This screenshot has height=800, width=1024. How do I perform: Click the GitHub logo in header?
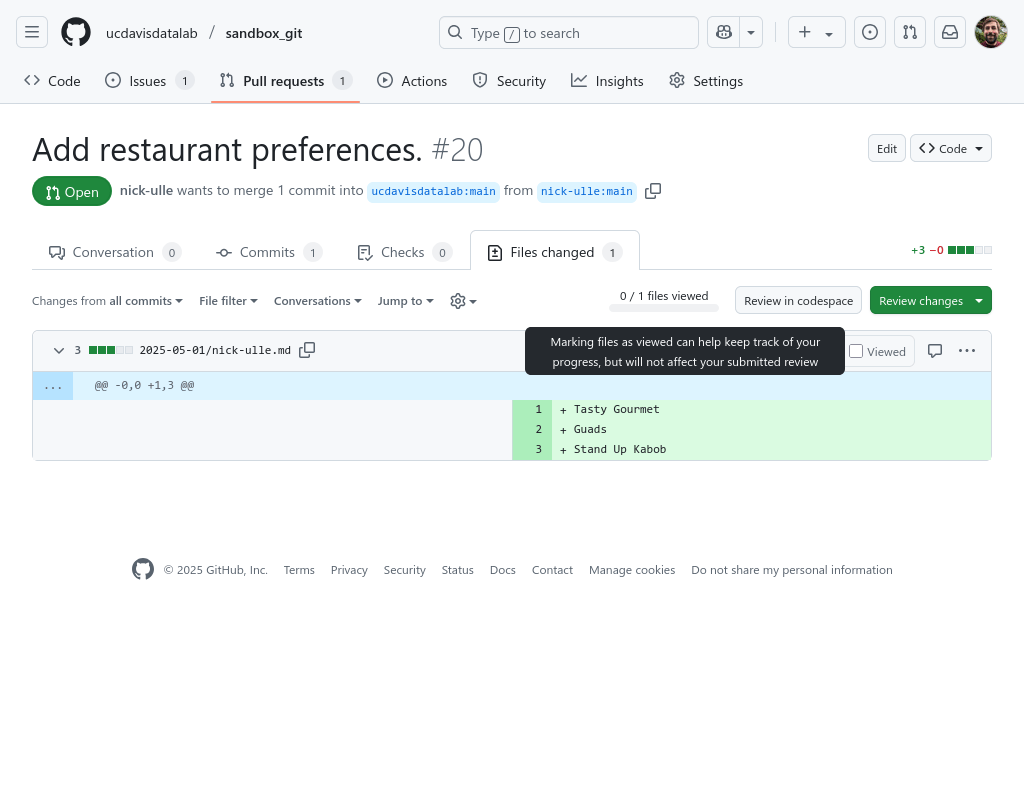(x=76, y=33)
